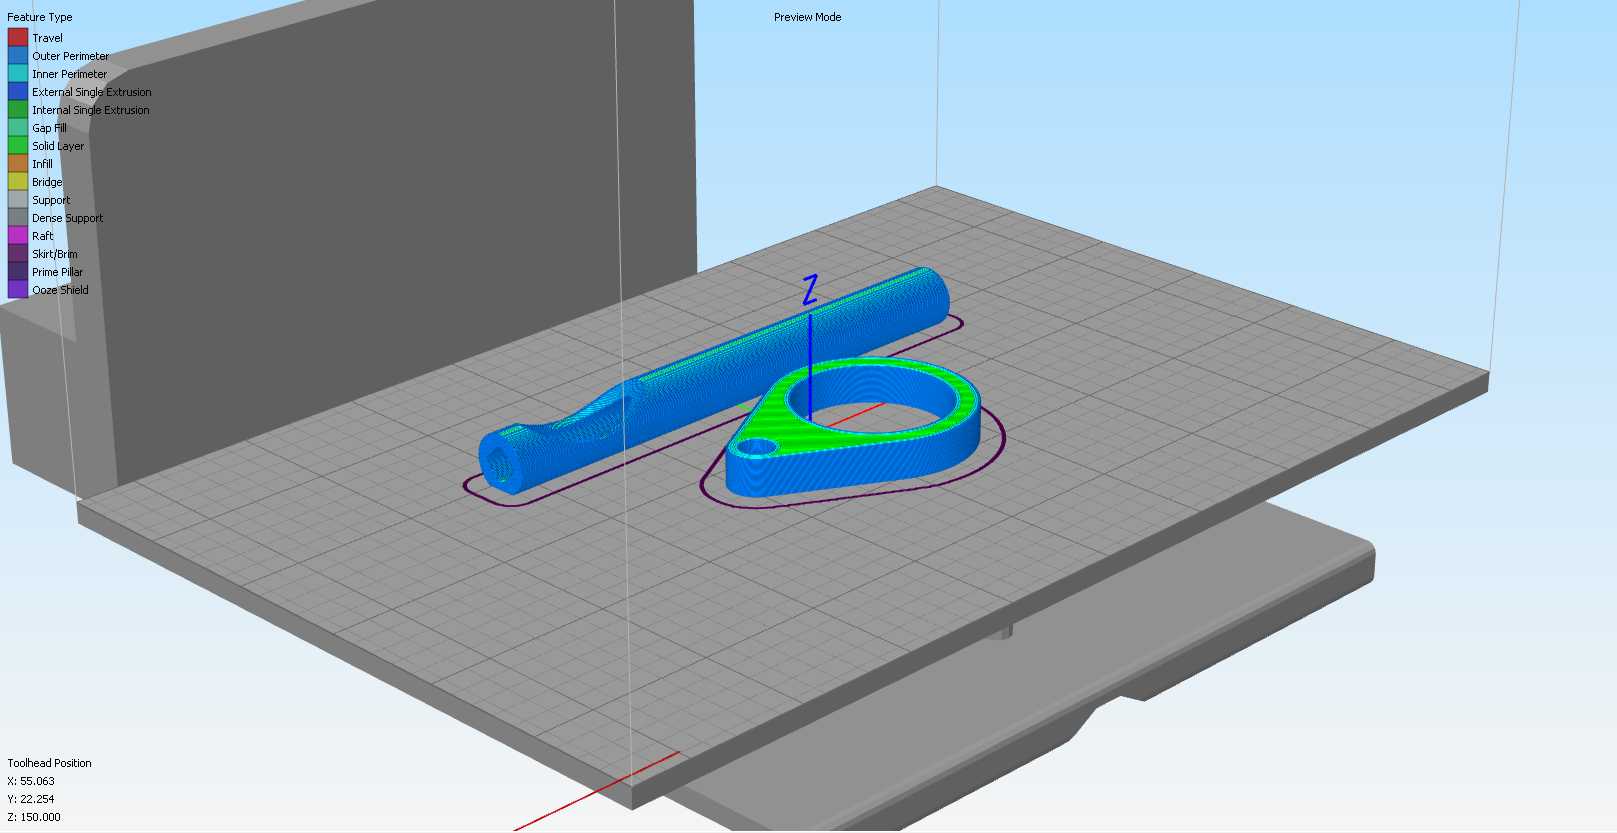
Task: Click the 'Support' legend label
Action: [51, 200]
